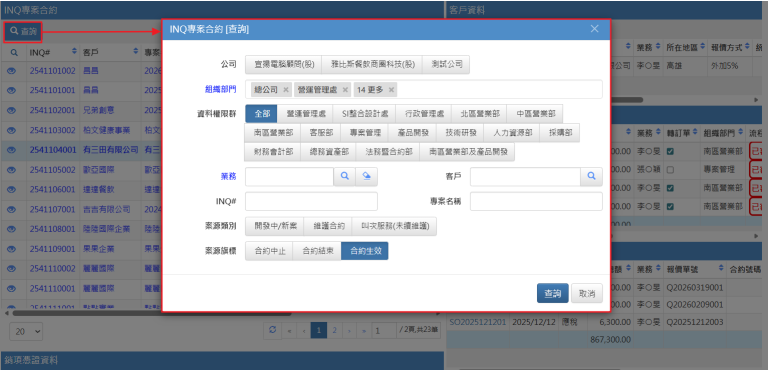Click magnifier lookup icon next to 客戶 field
Image resolution: width=768 pixels, height=370 pixels.
592,176
